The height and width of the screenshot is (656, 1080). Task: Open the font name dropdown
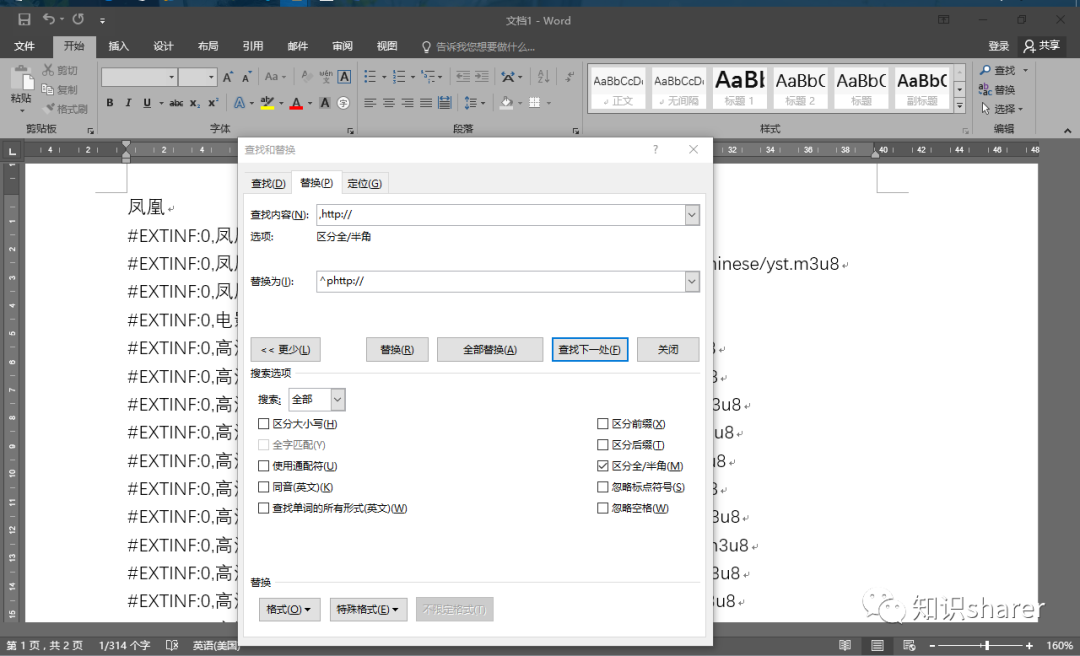[x=172, y=77]
